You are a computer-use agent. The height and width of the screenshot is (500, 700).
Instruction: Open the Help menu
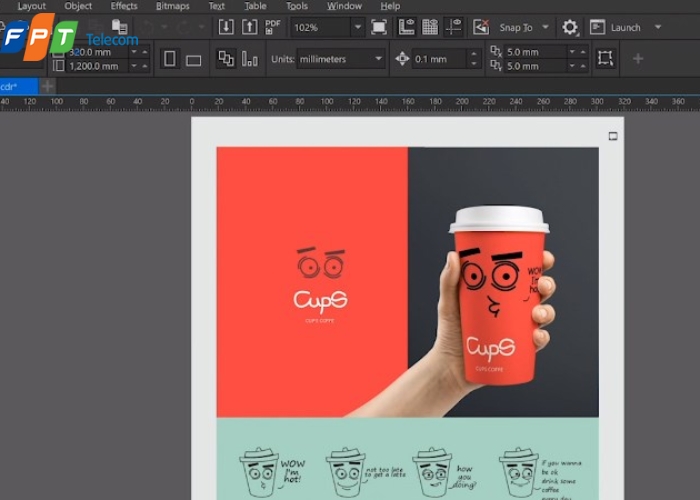tap(390, 6)
